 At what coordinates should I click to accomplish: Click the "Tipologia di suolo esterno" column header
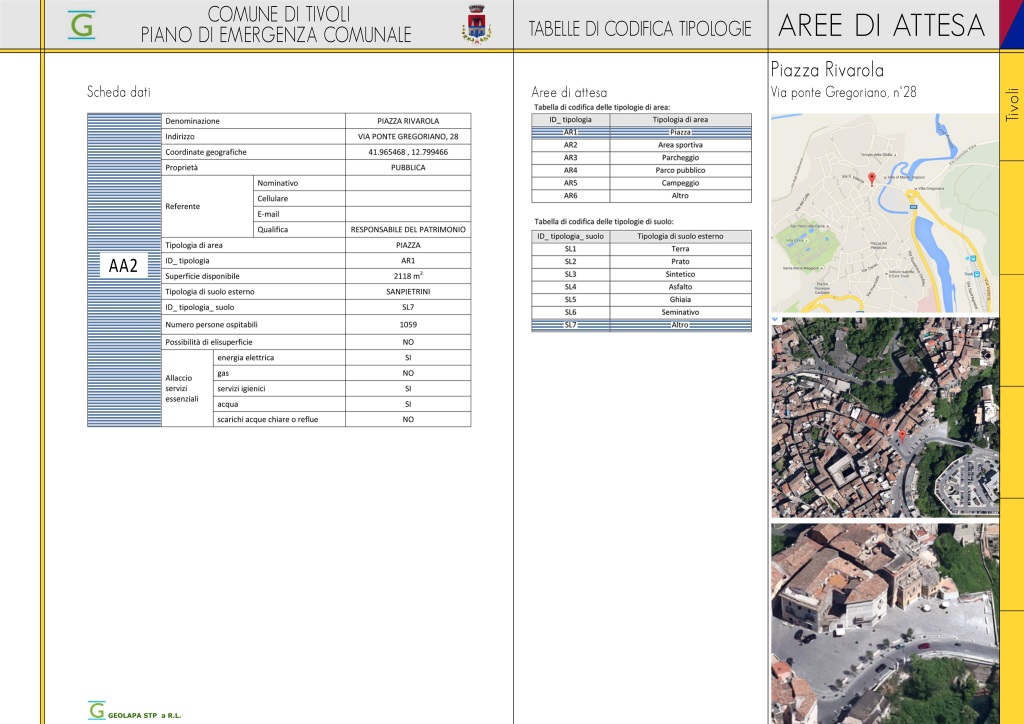pos(680,236)
